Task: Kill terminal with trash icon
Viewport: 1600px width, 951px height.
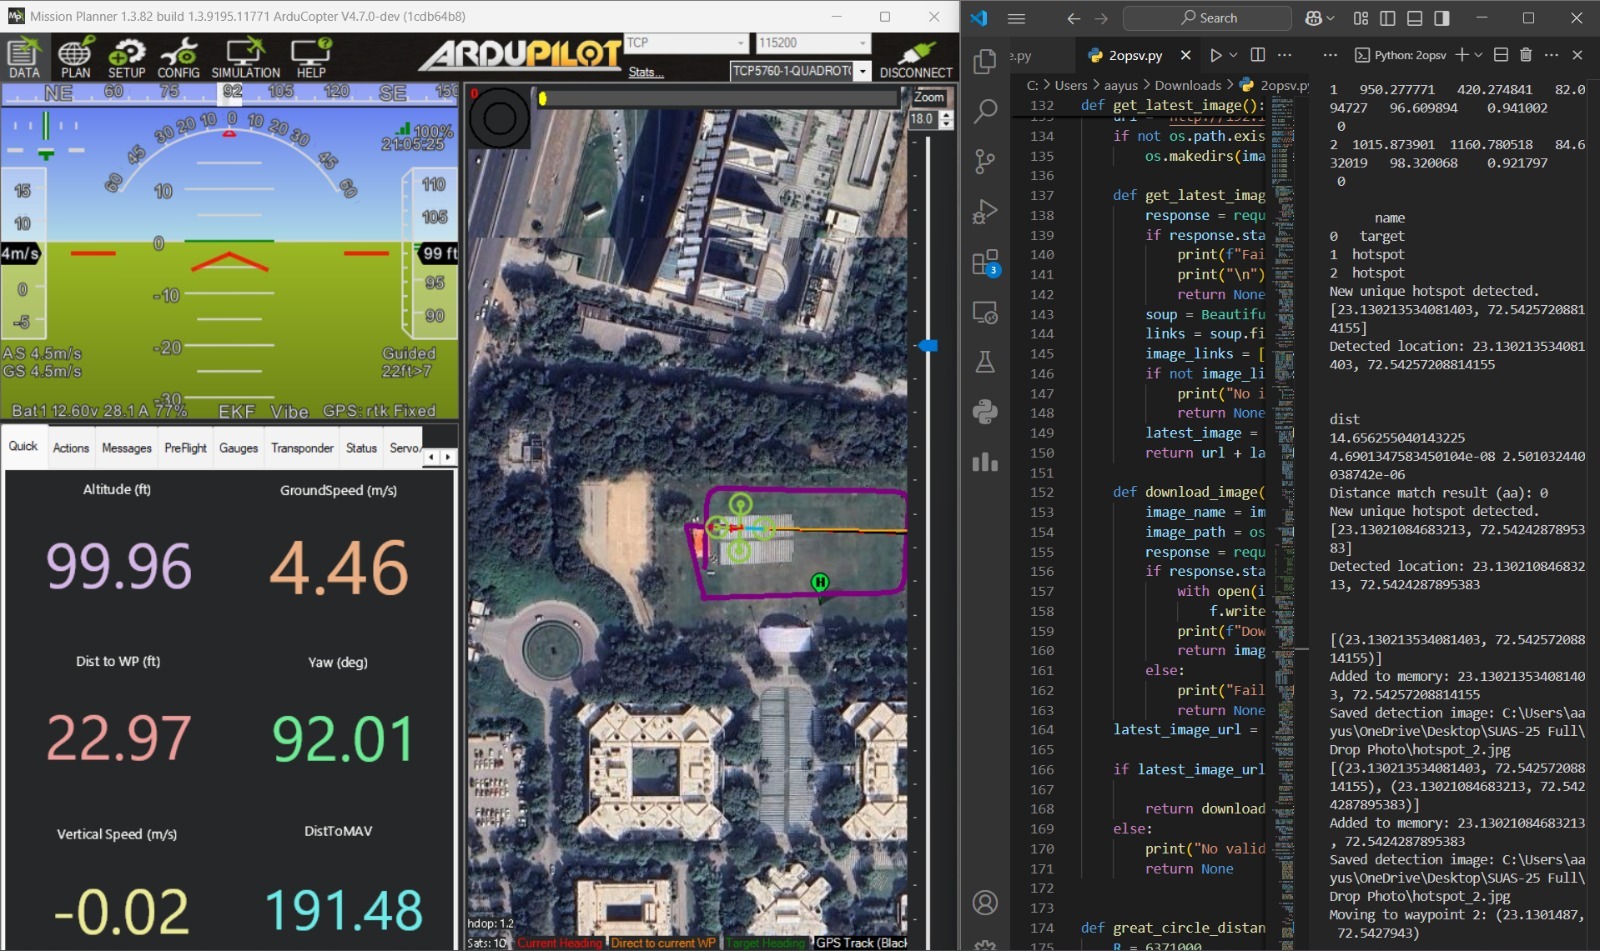Action: coord(1526,55)
